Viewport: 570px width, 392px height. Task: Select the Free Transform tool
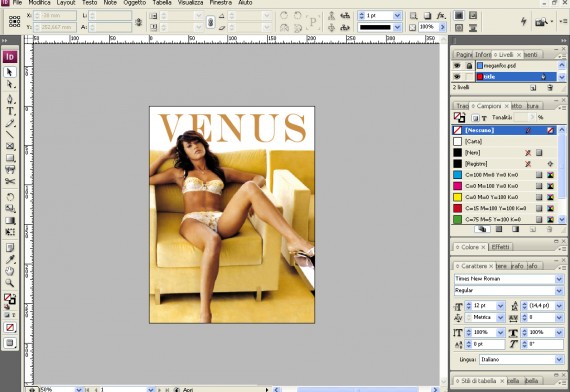point(10,232)
